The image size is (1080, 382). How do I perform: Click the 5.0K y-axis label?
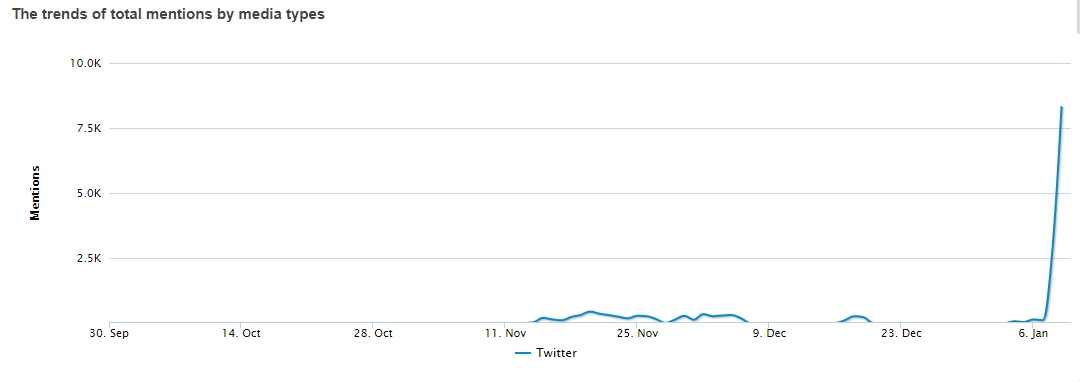coord(89,193)
